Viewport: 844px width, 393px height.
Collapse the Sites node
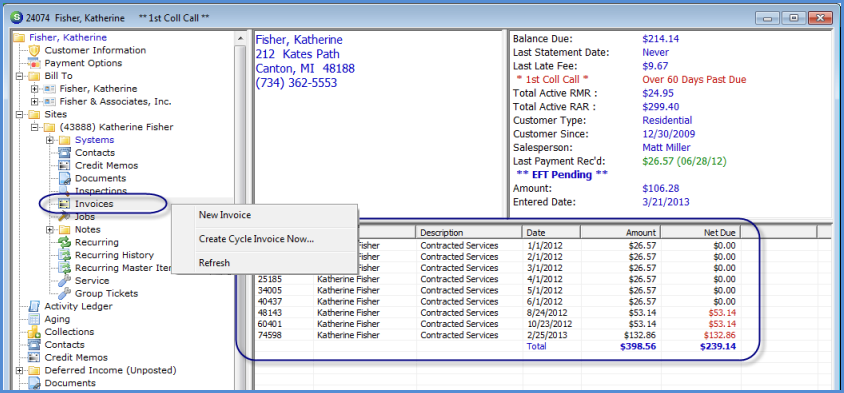pyautogui.click(x=20, y=115)
